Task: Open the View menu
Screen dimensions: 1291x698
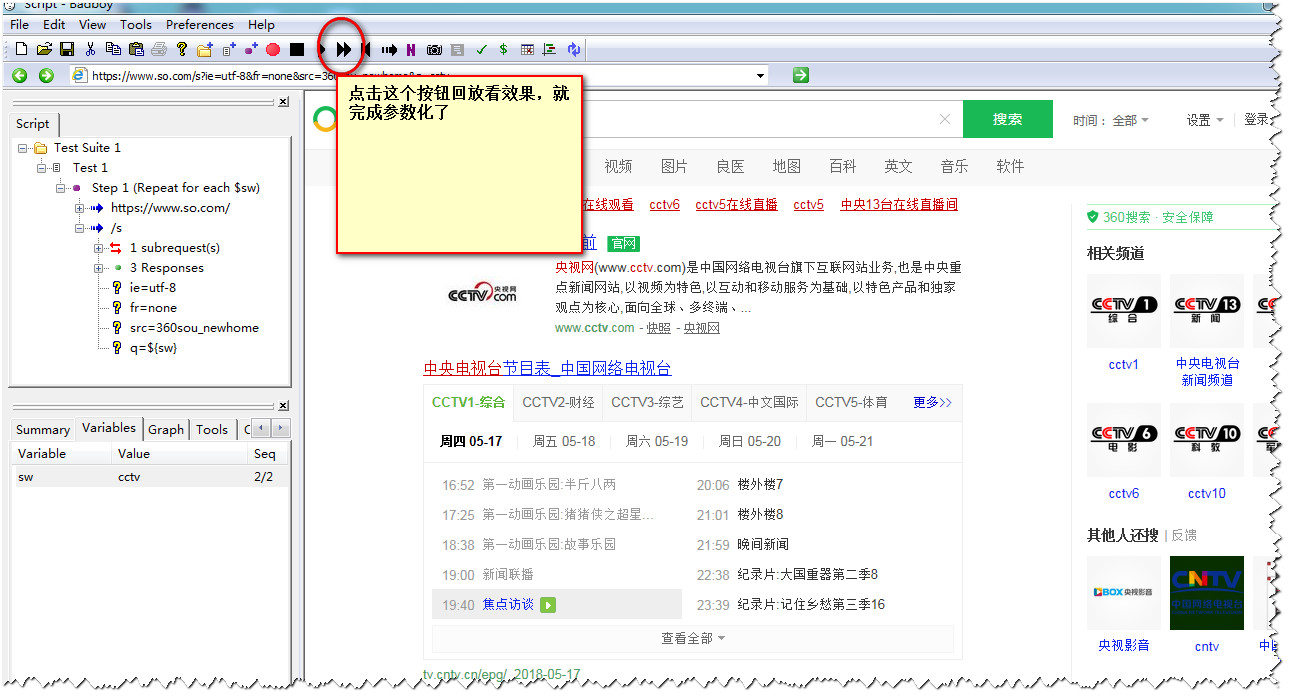Action: [x=92, y=24]
